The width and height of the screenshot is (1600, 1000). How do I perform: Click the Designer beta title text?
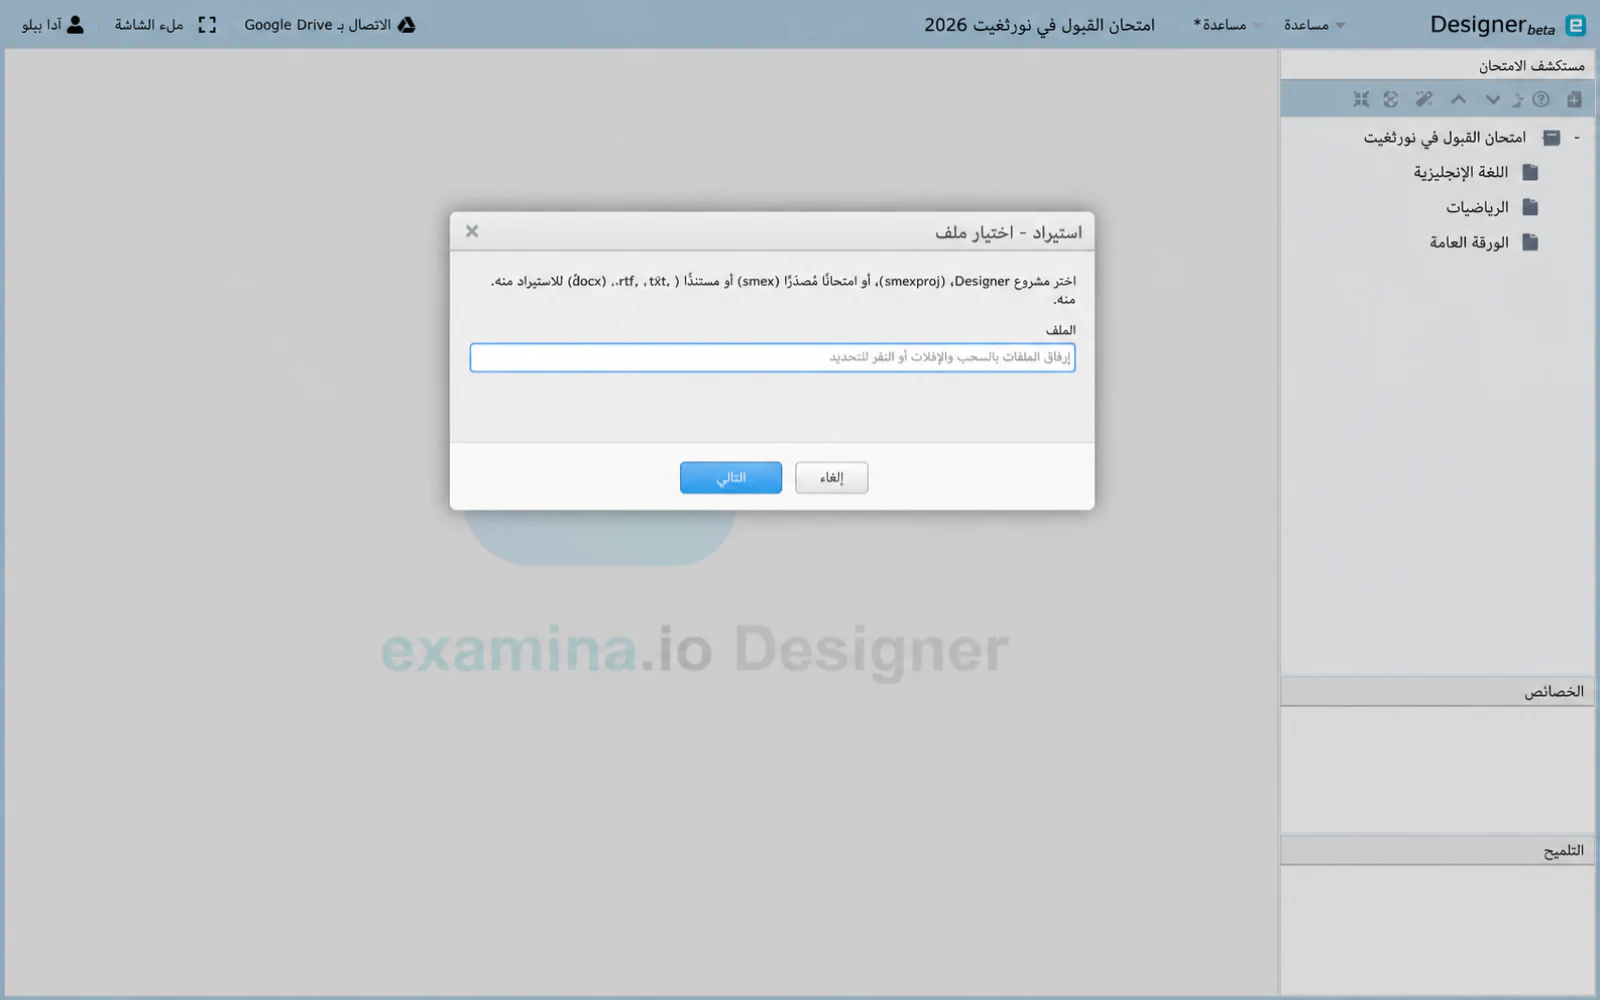pos(1492,25)
